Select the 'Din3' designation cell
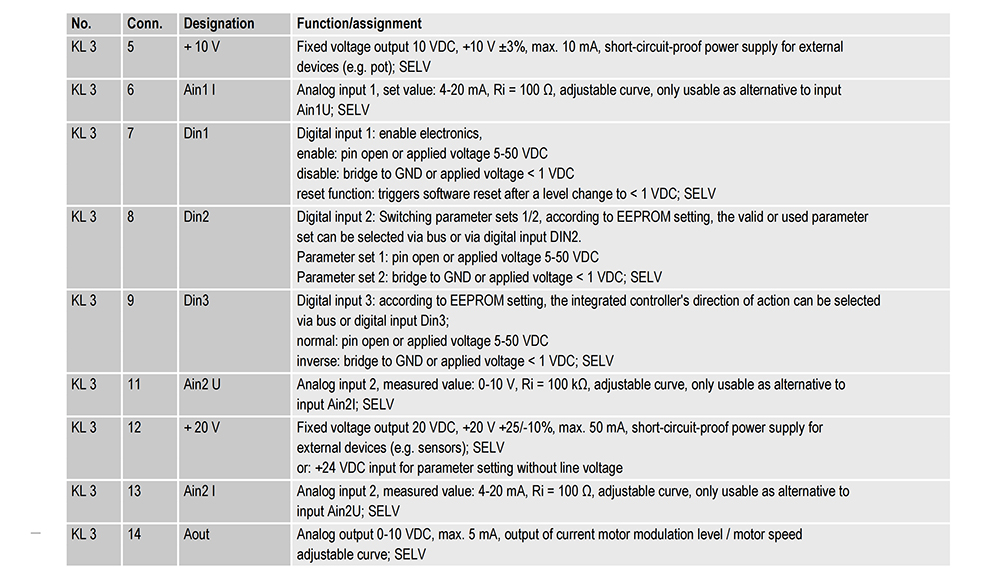The height and width of the screenshot is (588, 1000). click(x=197, y=300)
